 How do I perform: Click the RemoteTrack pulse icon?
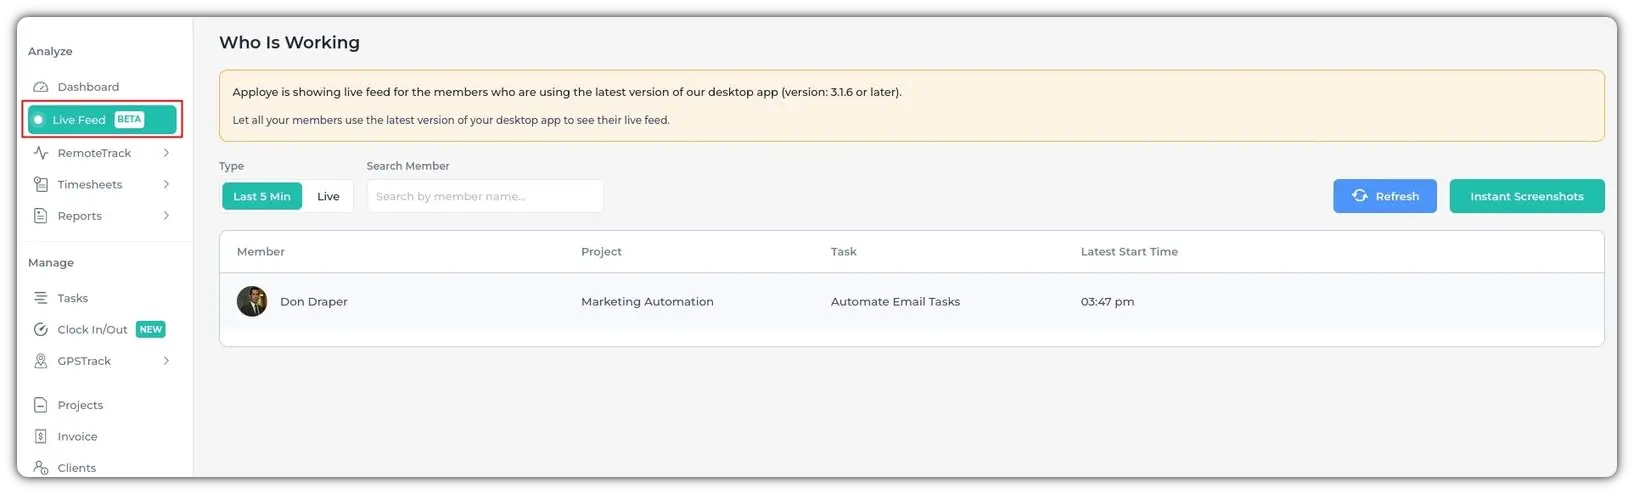point(41,153)
